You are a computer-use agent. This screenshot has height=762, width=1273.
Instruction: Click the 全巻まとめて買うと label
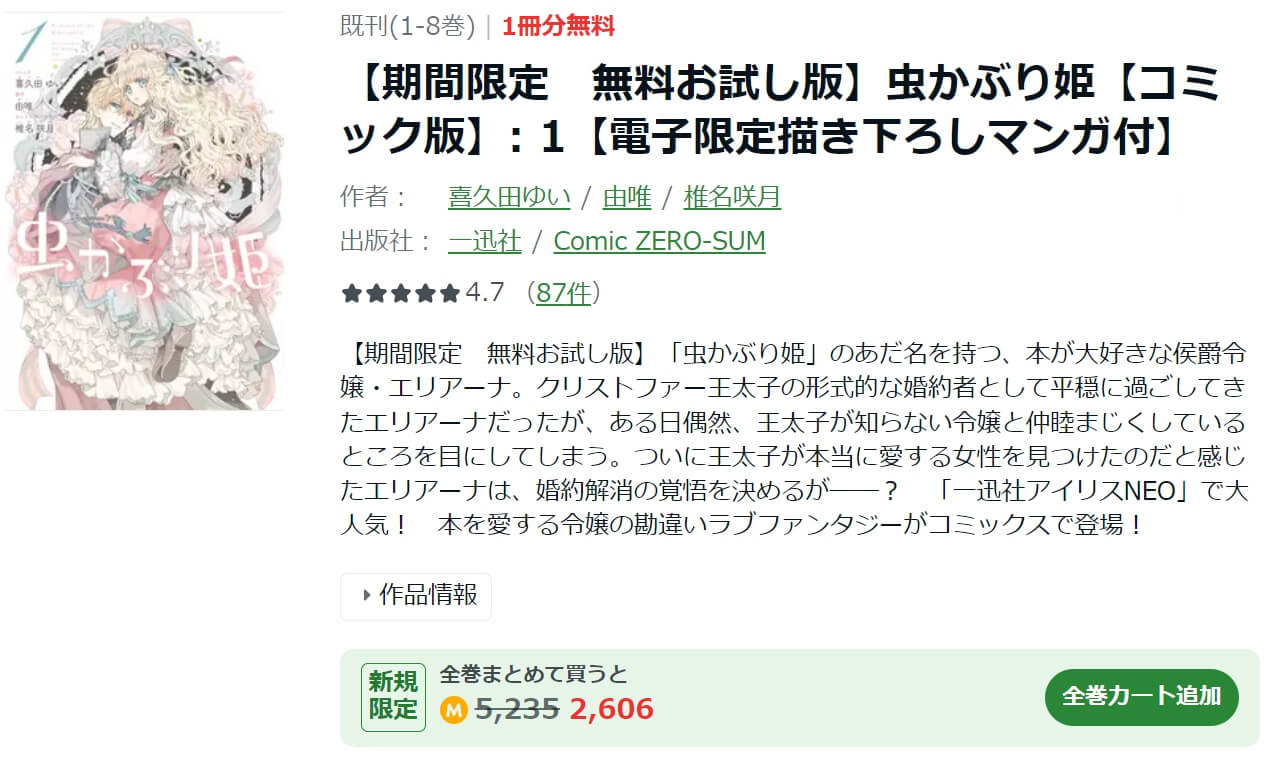pyautogui.click(x=534, y=674)
